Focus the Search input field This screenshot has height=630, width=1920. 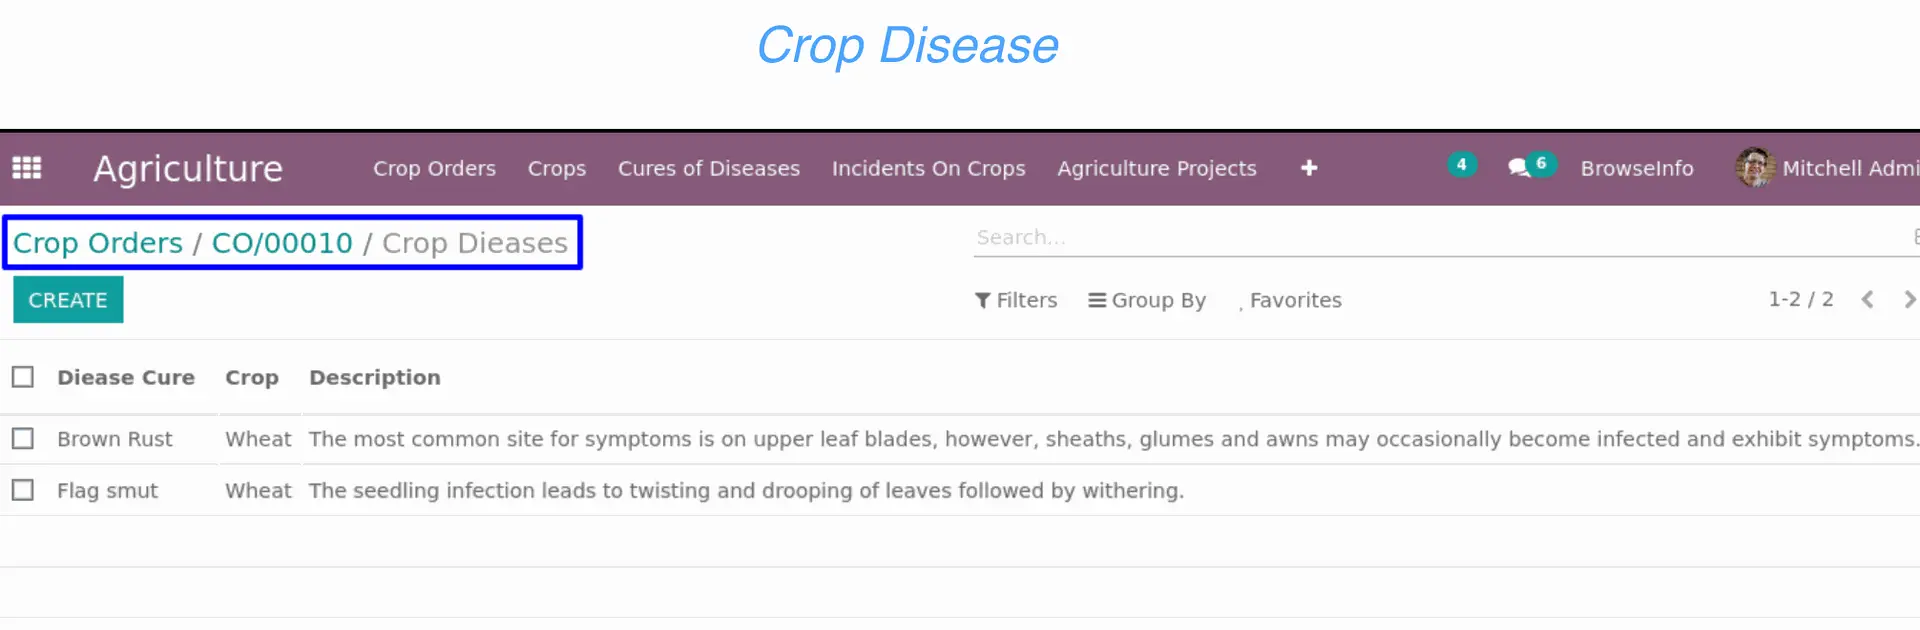pos(1440,238)
